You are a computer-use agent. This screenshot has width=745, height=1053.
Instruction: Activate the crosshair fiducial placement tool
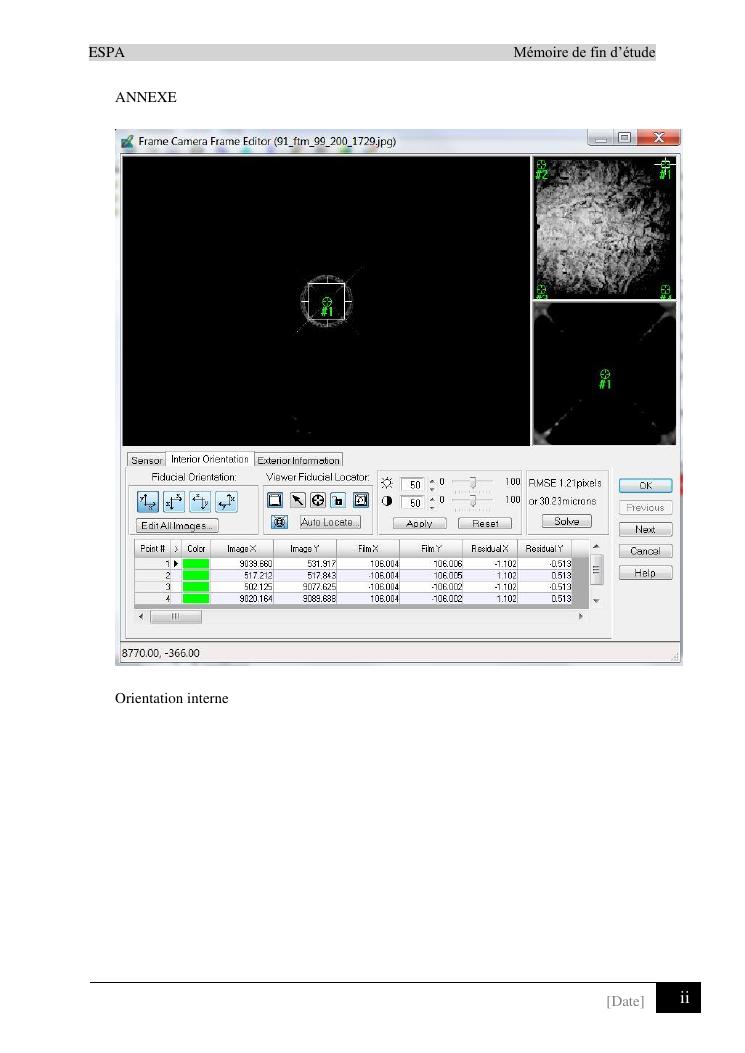[319, 500]
